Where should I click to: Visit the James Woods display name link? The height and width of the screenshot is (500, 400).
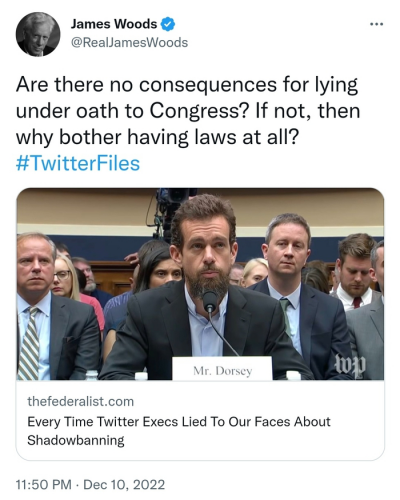(x=114, y=24)
